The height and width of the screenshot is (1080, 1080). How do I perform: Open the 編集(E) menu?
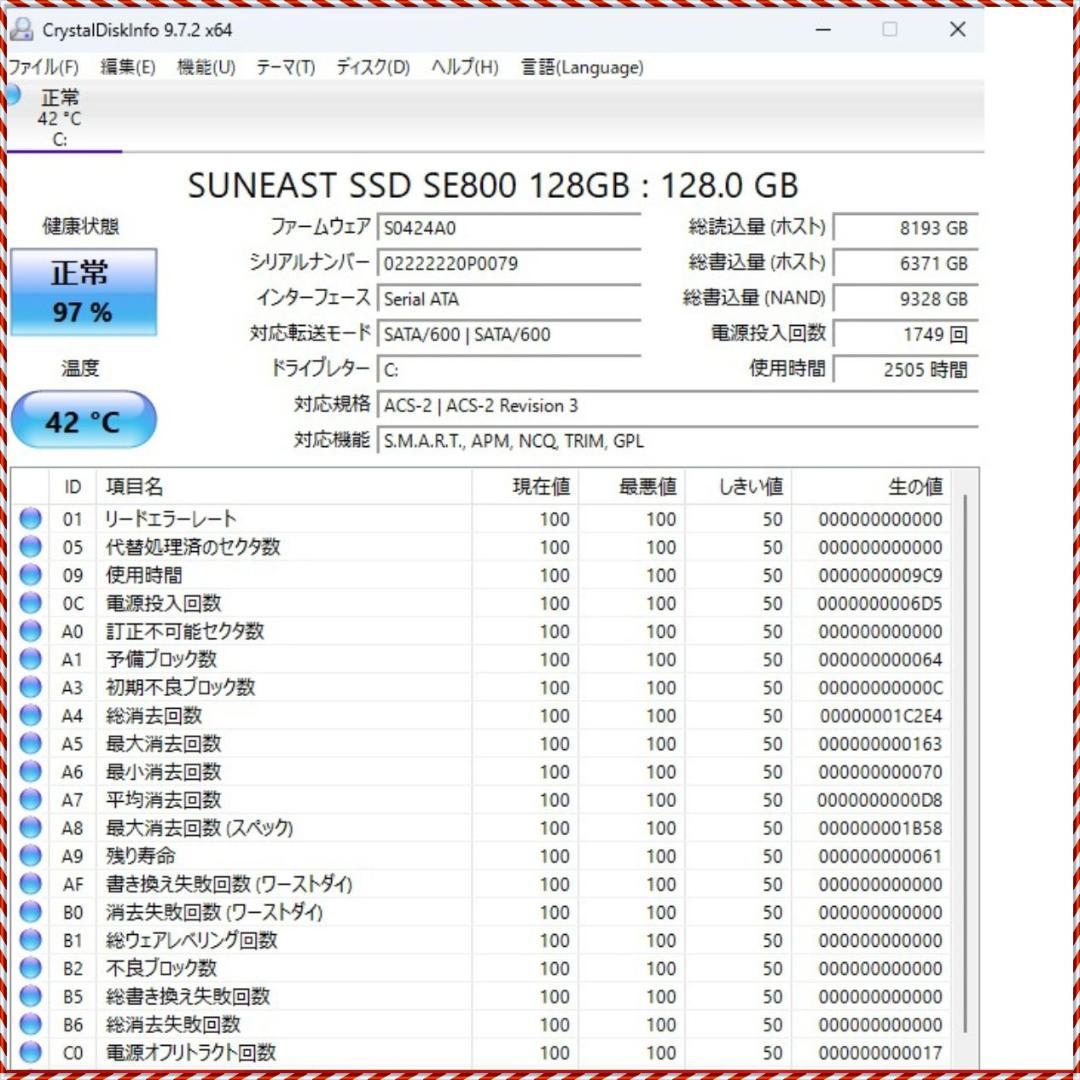coord(127,67)
